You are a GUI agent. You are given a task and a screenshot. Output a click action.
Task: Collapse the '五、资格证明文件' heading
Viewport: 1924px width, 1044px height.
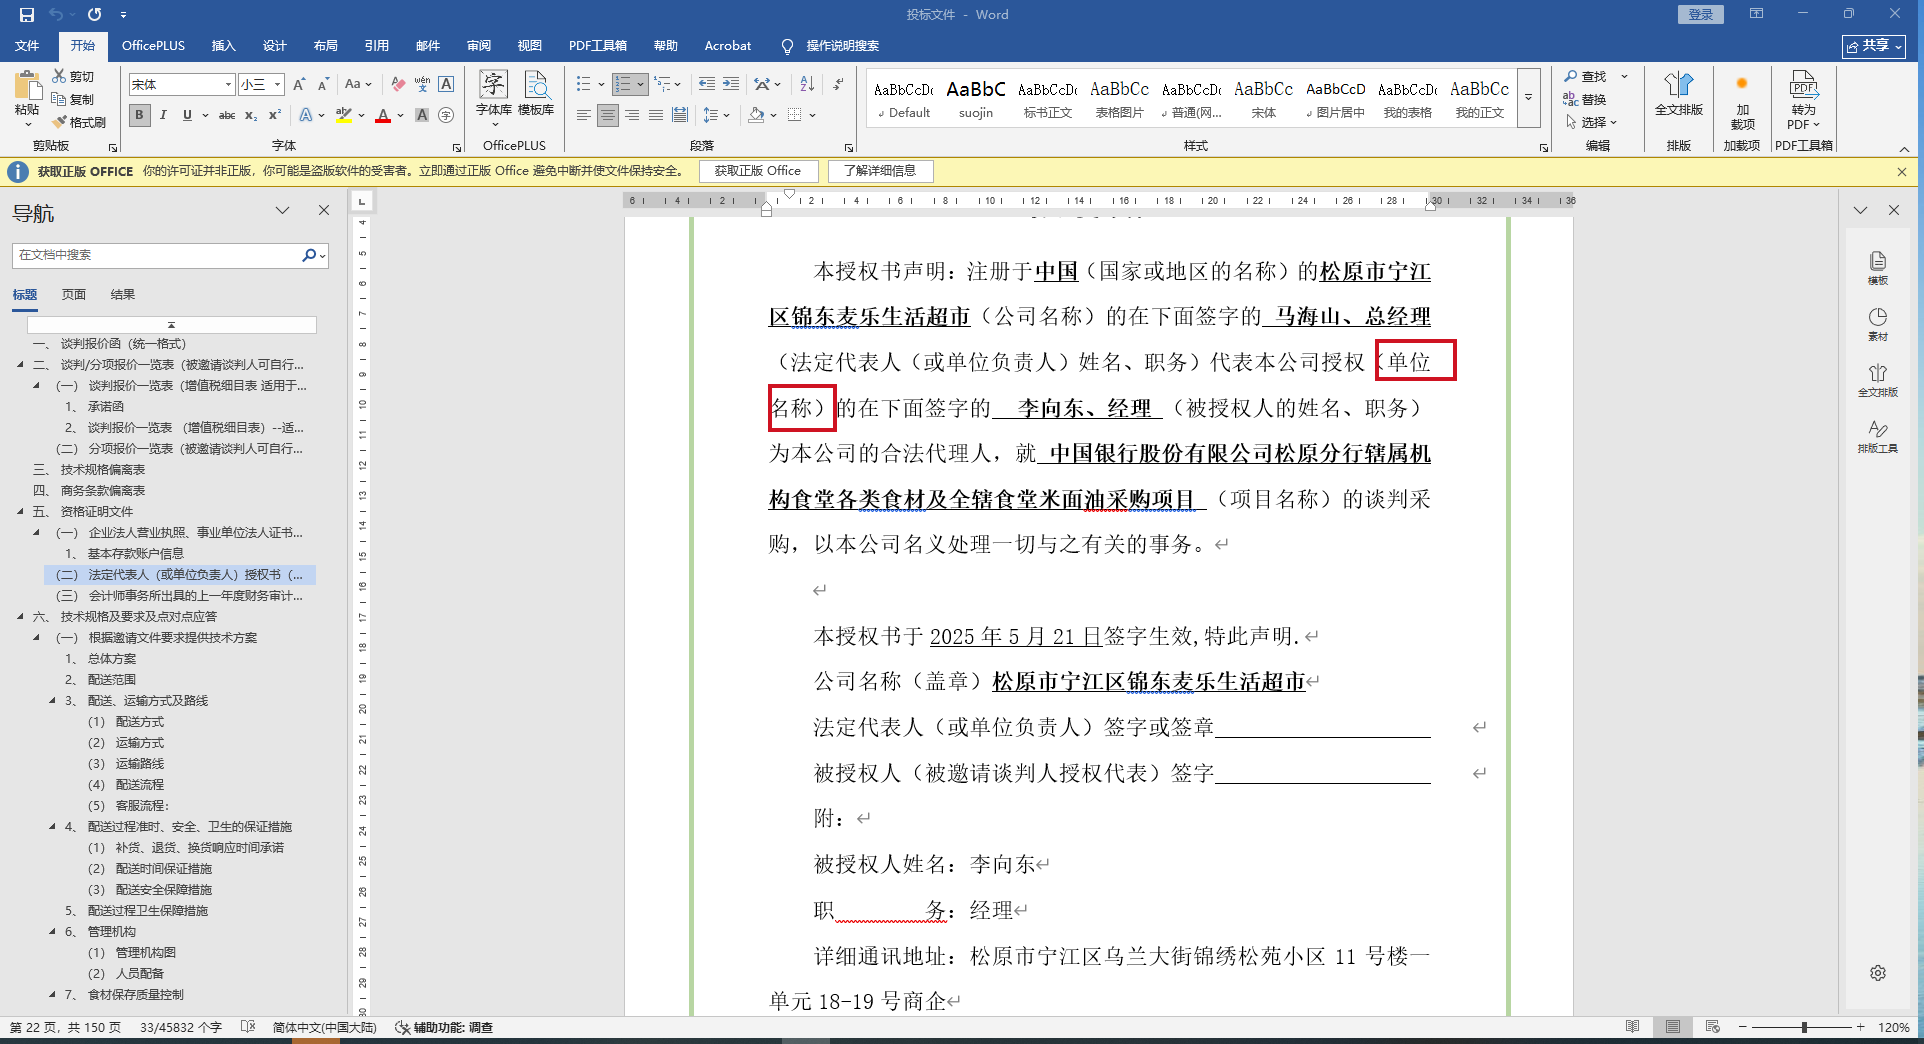tap(20, 512)
